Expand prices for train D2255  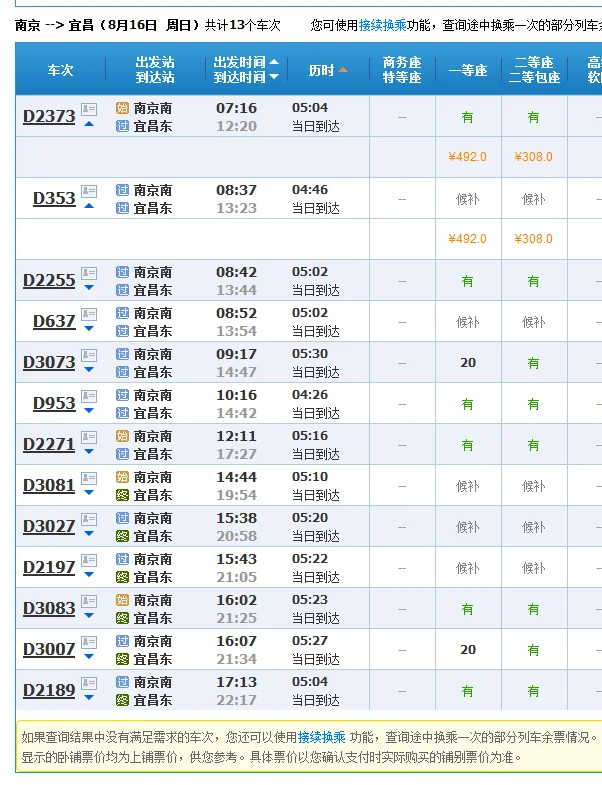click(x=89, y=288)
